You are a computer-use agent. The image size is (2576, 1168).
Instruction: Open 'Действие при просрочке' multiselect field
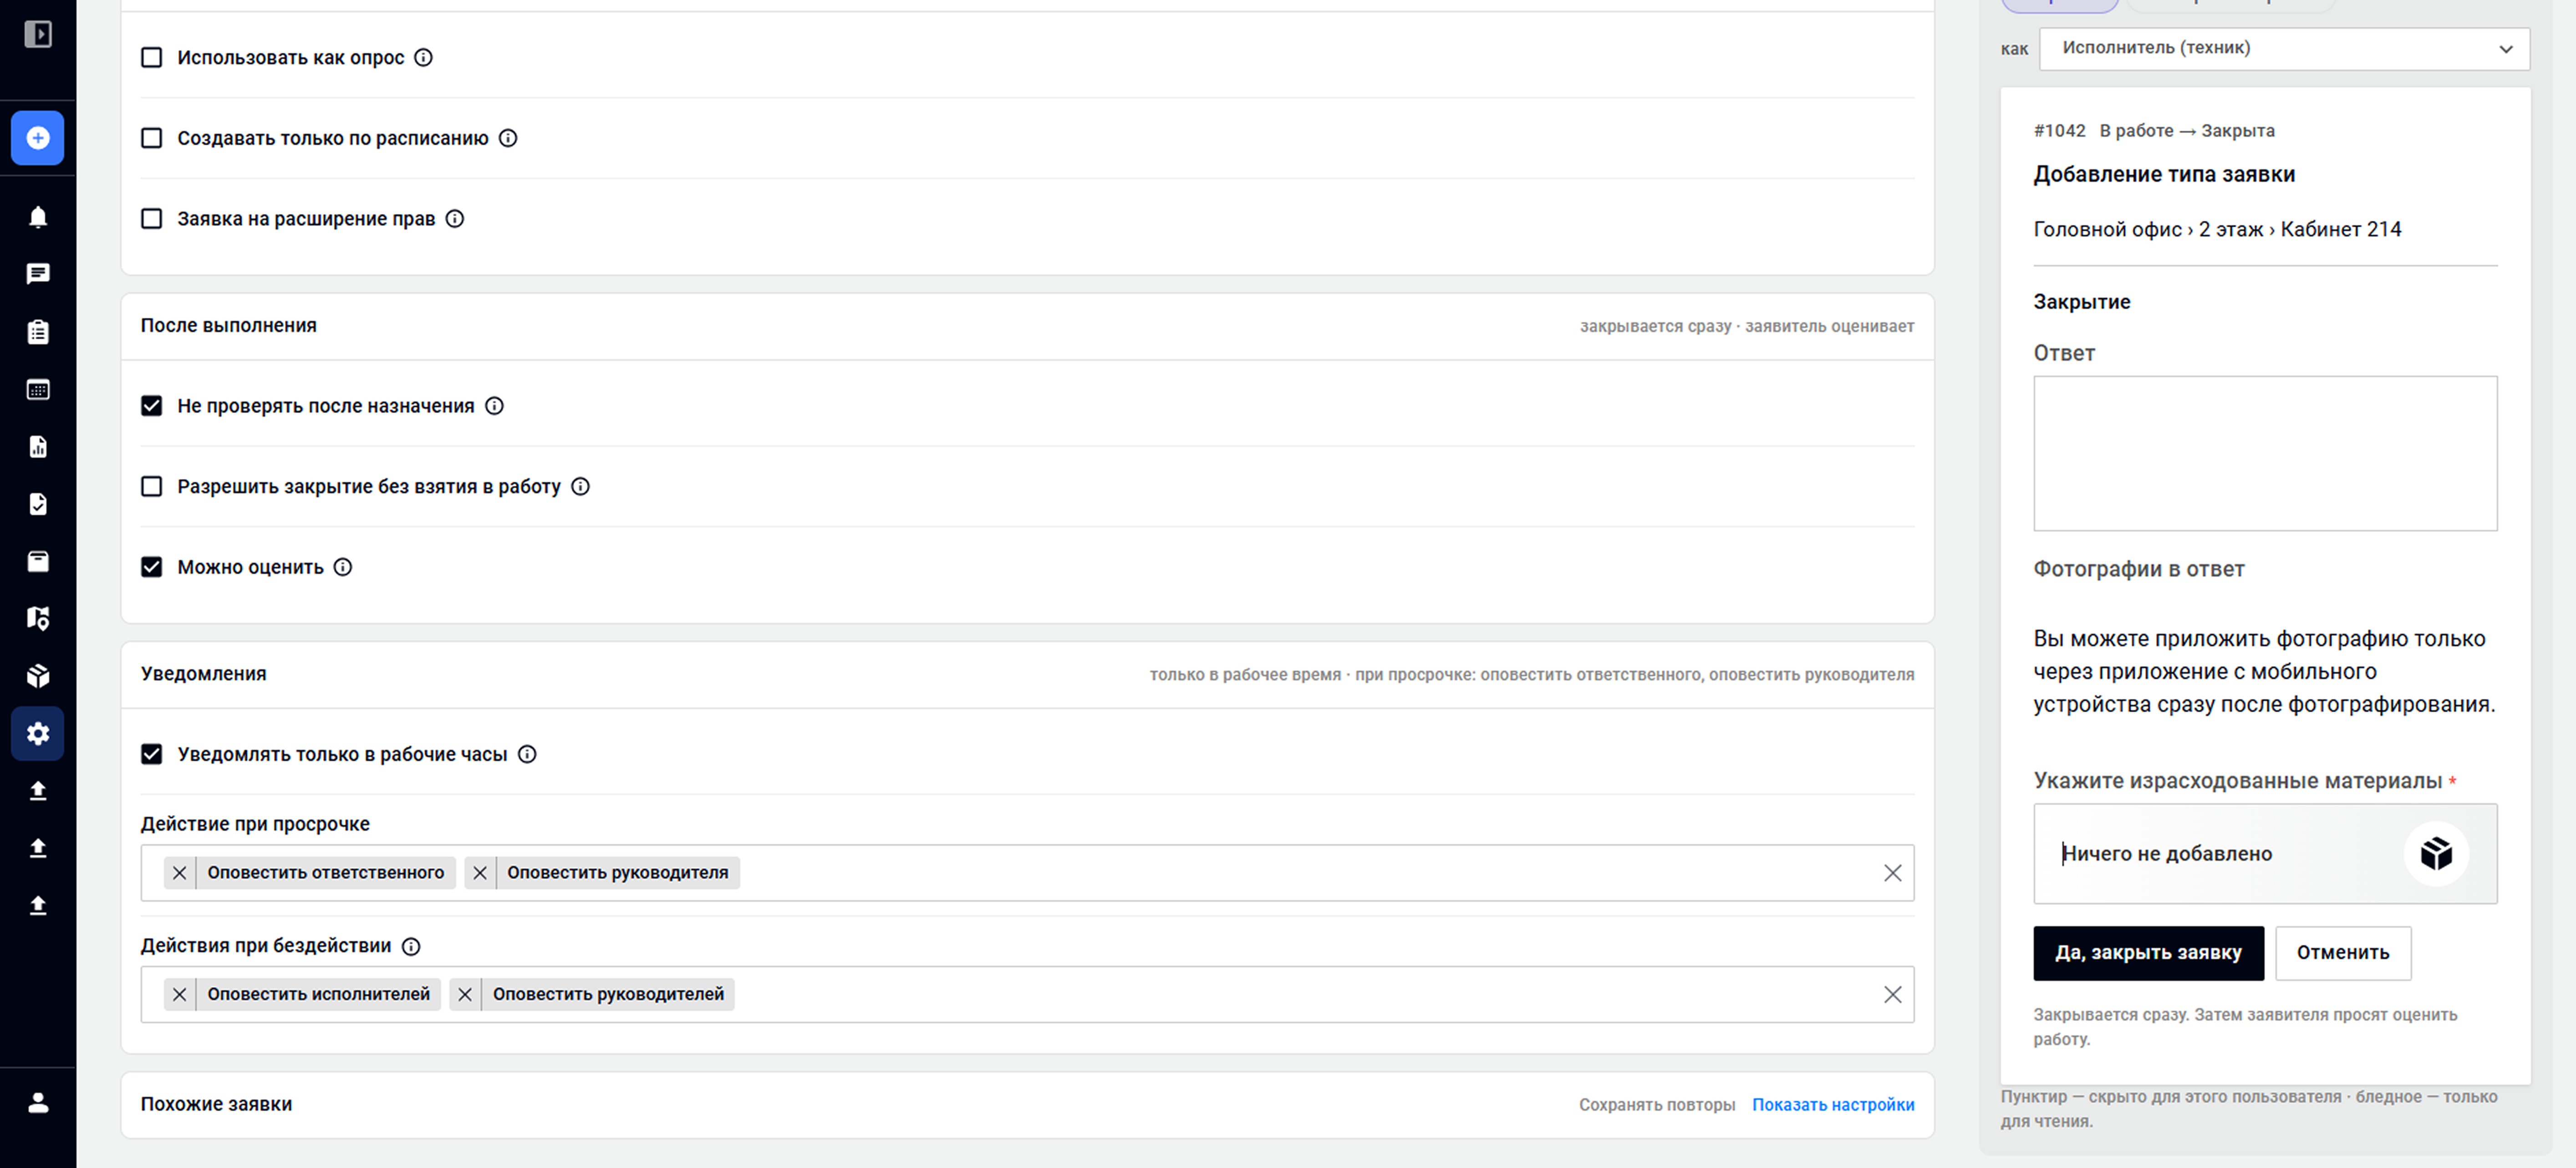coord(1027,873)
